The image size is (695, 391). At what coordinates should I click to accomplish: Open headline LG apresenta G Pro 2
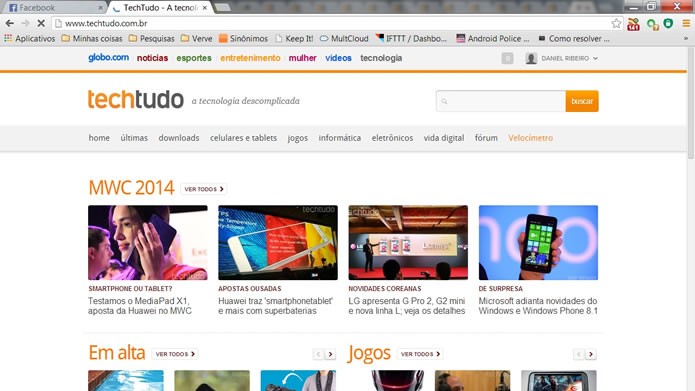coord(407,306)
